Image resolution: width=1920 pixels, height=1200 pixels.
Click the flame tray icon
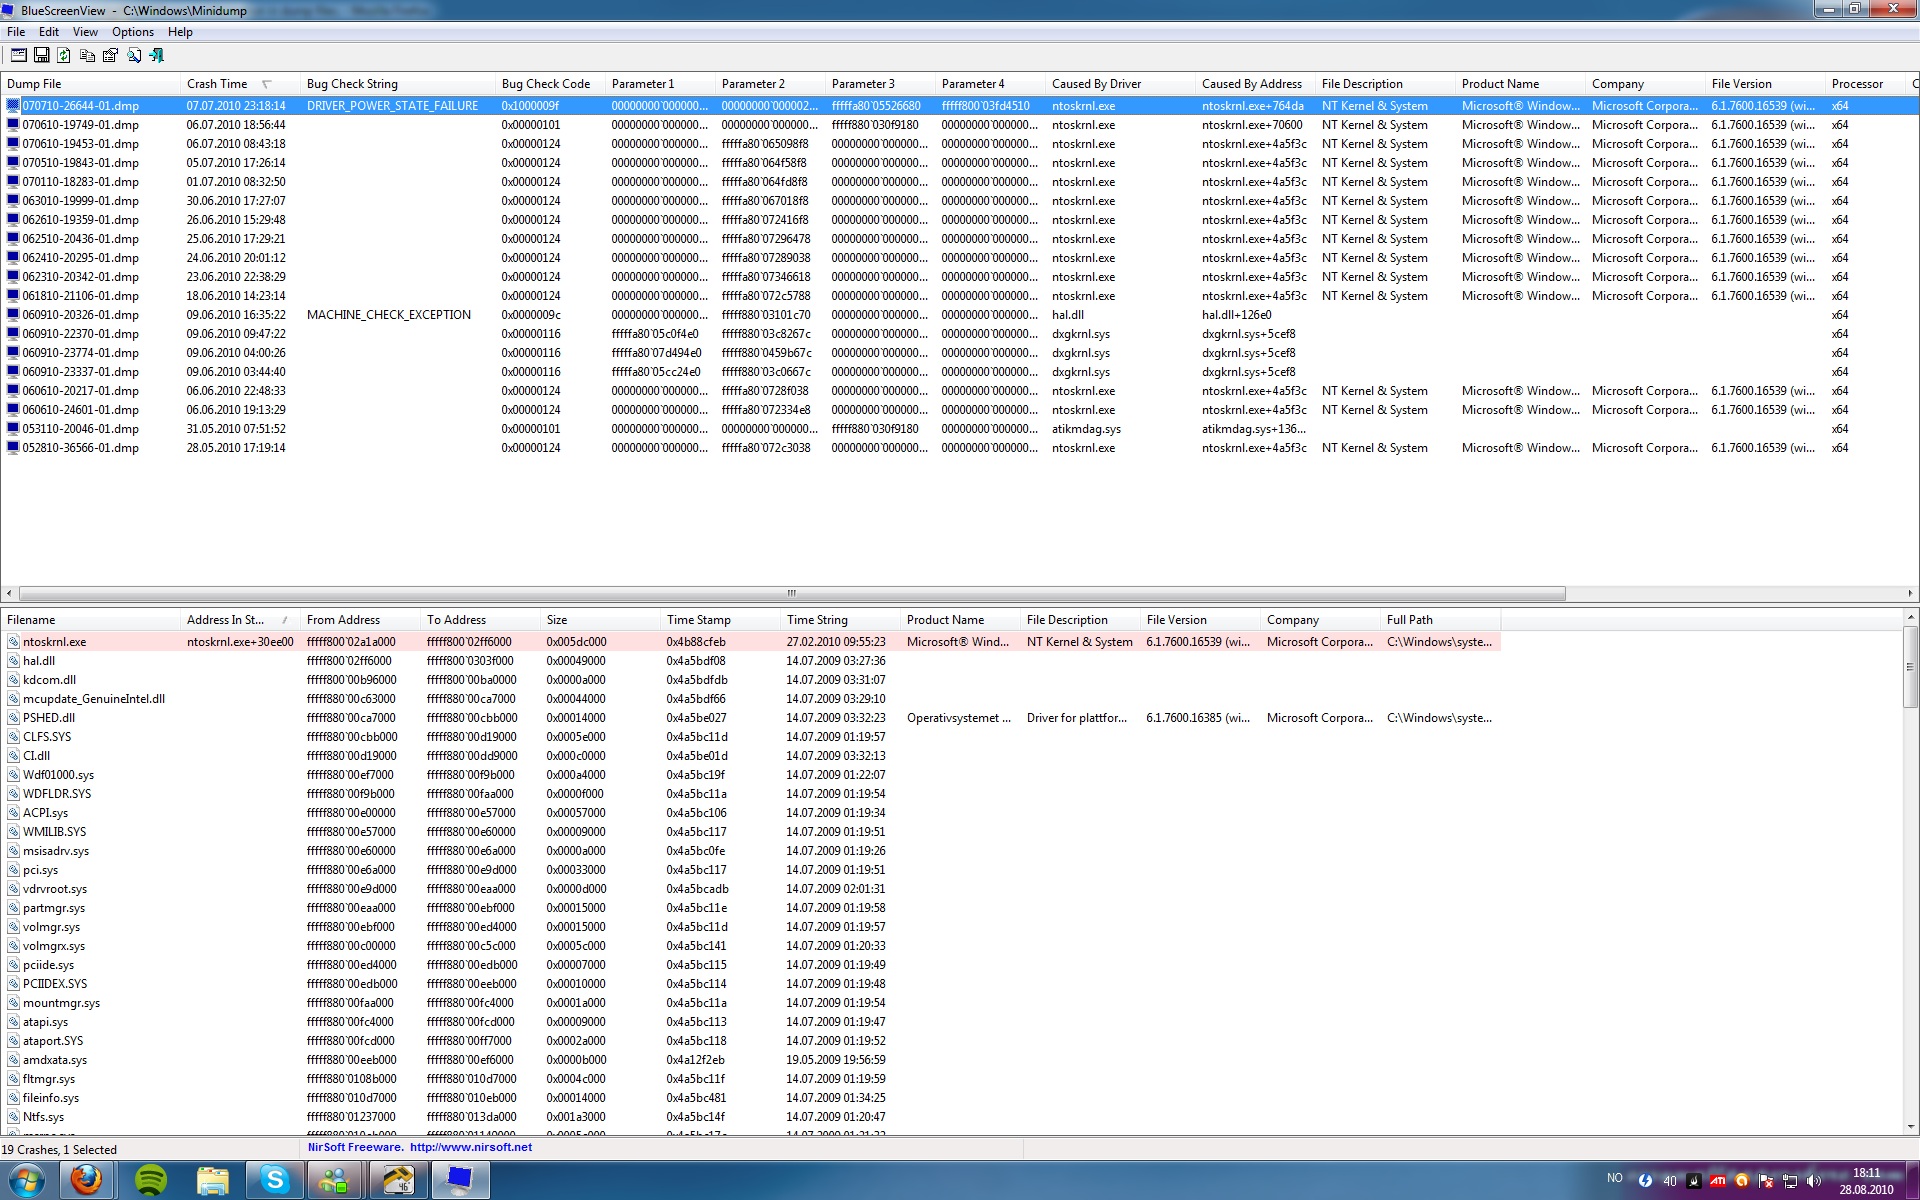click(x=1693, y=1181)
